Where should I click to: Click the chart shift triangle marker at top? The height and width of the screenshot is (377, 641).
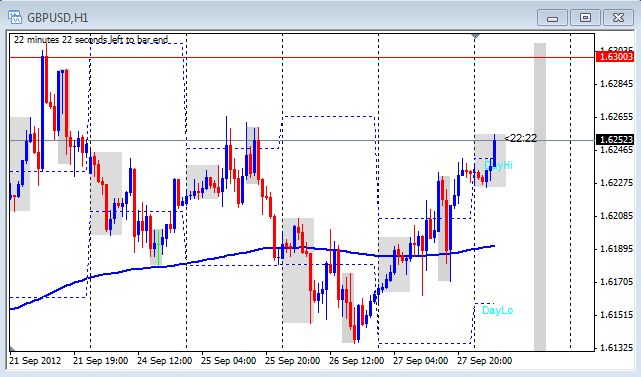(x=475, y=37)
